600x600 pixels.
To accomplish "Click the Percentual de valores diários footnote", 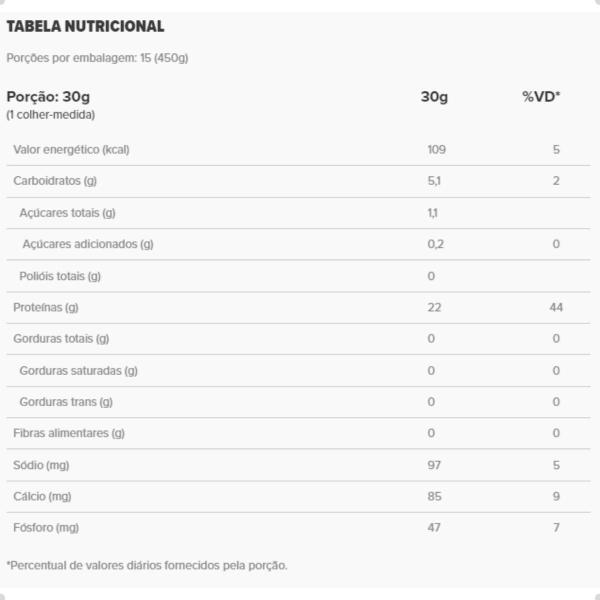I will (147, 566).
